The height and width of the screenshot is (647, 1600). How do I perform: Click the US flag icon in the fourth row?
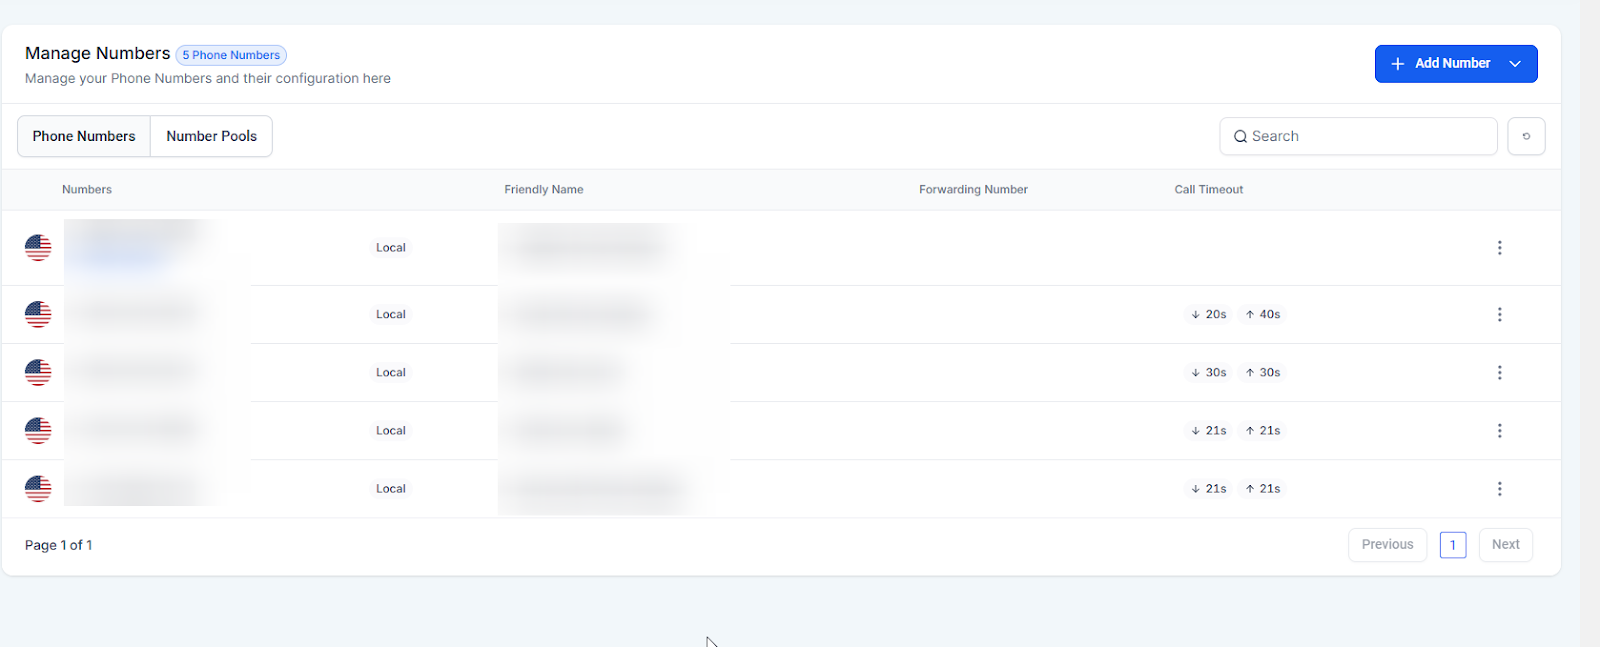coord(38,430)
